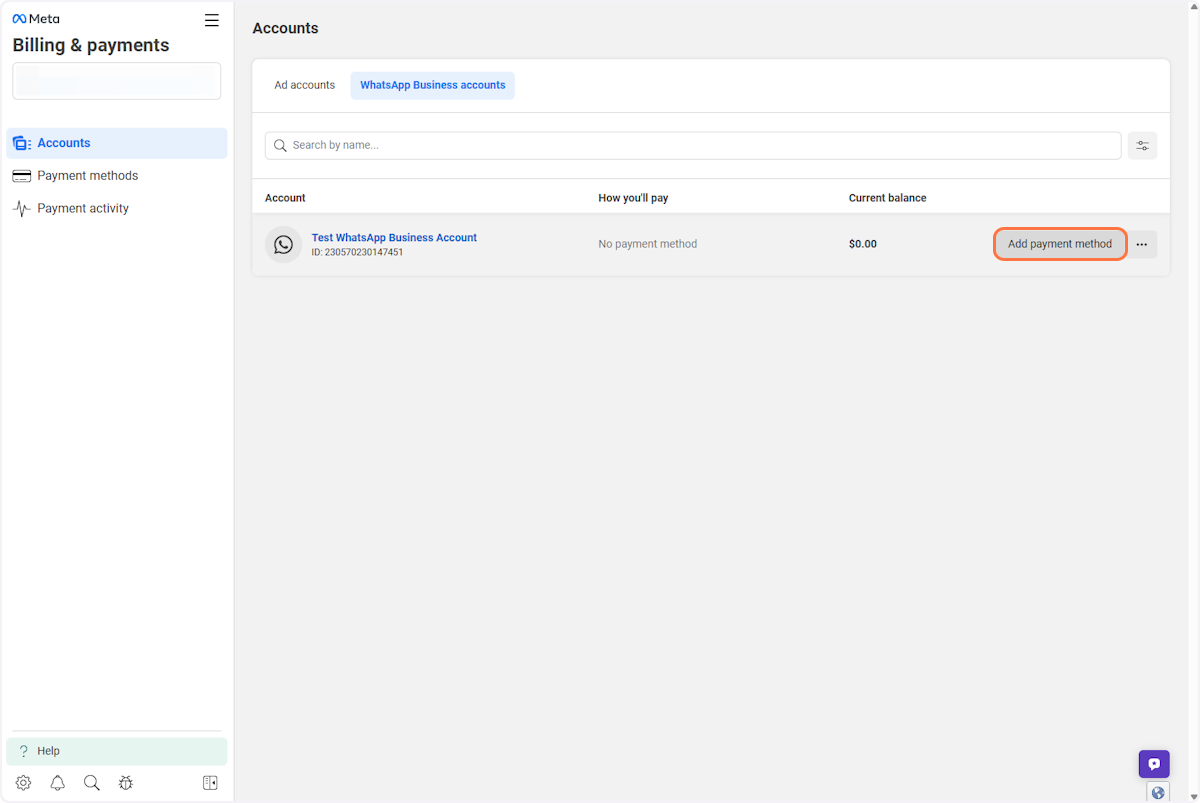The height and width of the screenshot is (803, 1200).
Task: Open the purple chat support button
Action: tap(1154, 764)
